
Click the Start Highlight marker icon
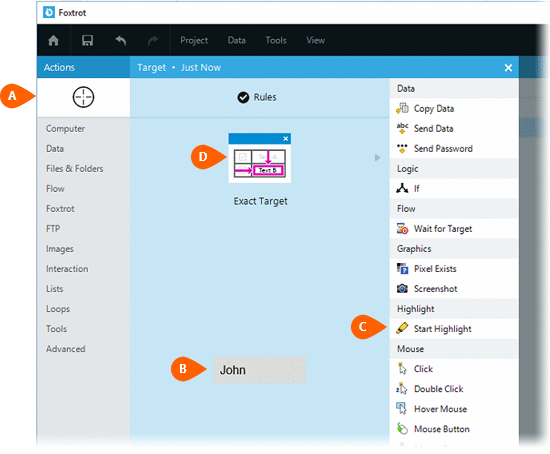pyautogui.click(x=402, y=328)
